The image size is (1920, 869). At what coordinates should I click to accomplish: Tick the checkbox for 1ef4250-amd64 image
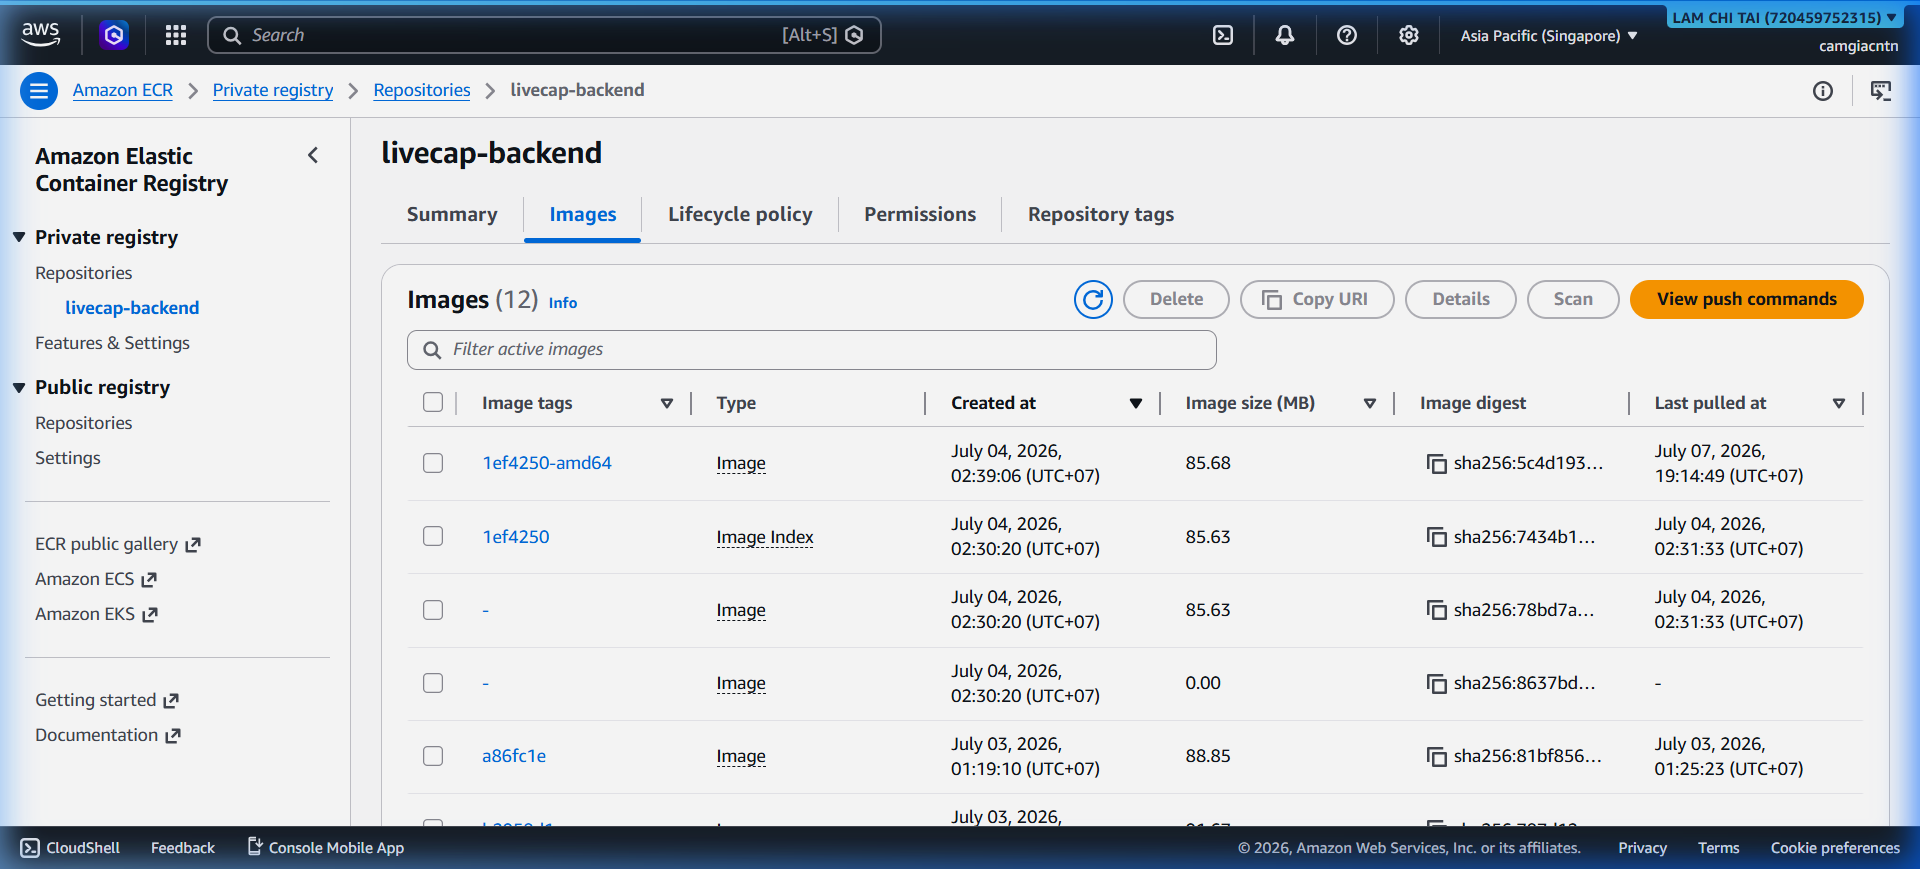[x=433, y=463]
